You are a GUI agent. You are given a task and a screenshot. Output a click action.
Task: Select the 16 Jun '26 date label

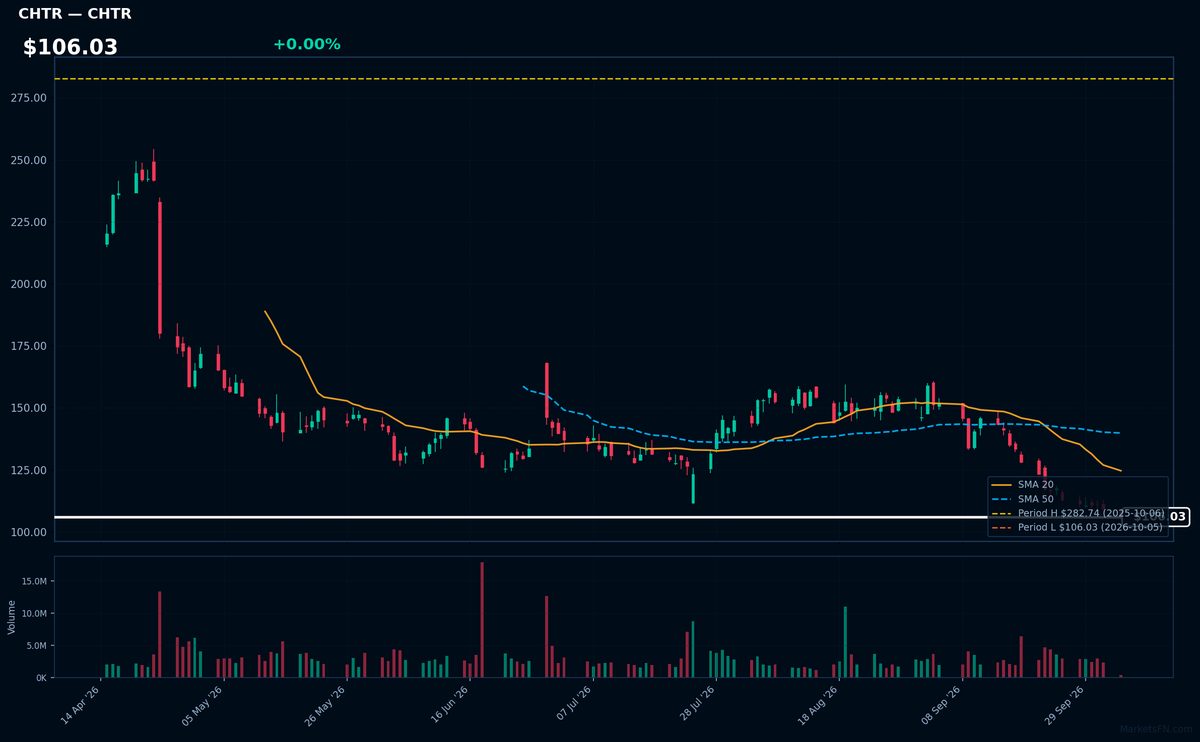(x=449, y=705)
